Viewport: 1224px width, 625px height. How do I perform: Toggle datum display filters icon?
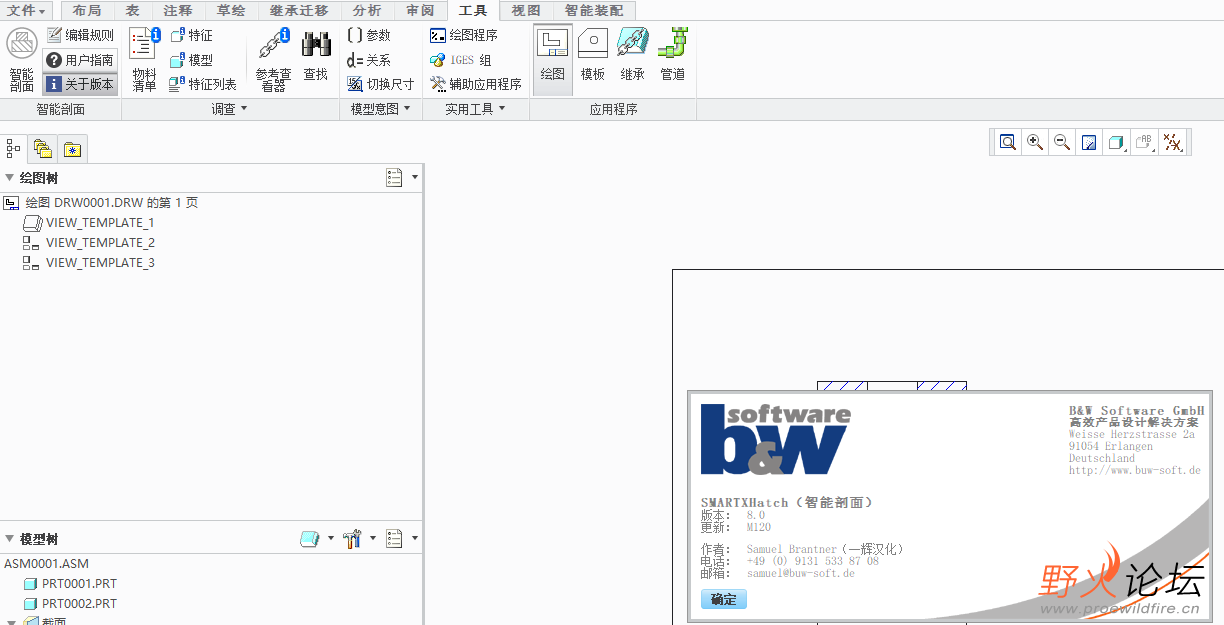(x=1172, y=142)
